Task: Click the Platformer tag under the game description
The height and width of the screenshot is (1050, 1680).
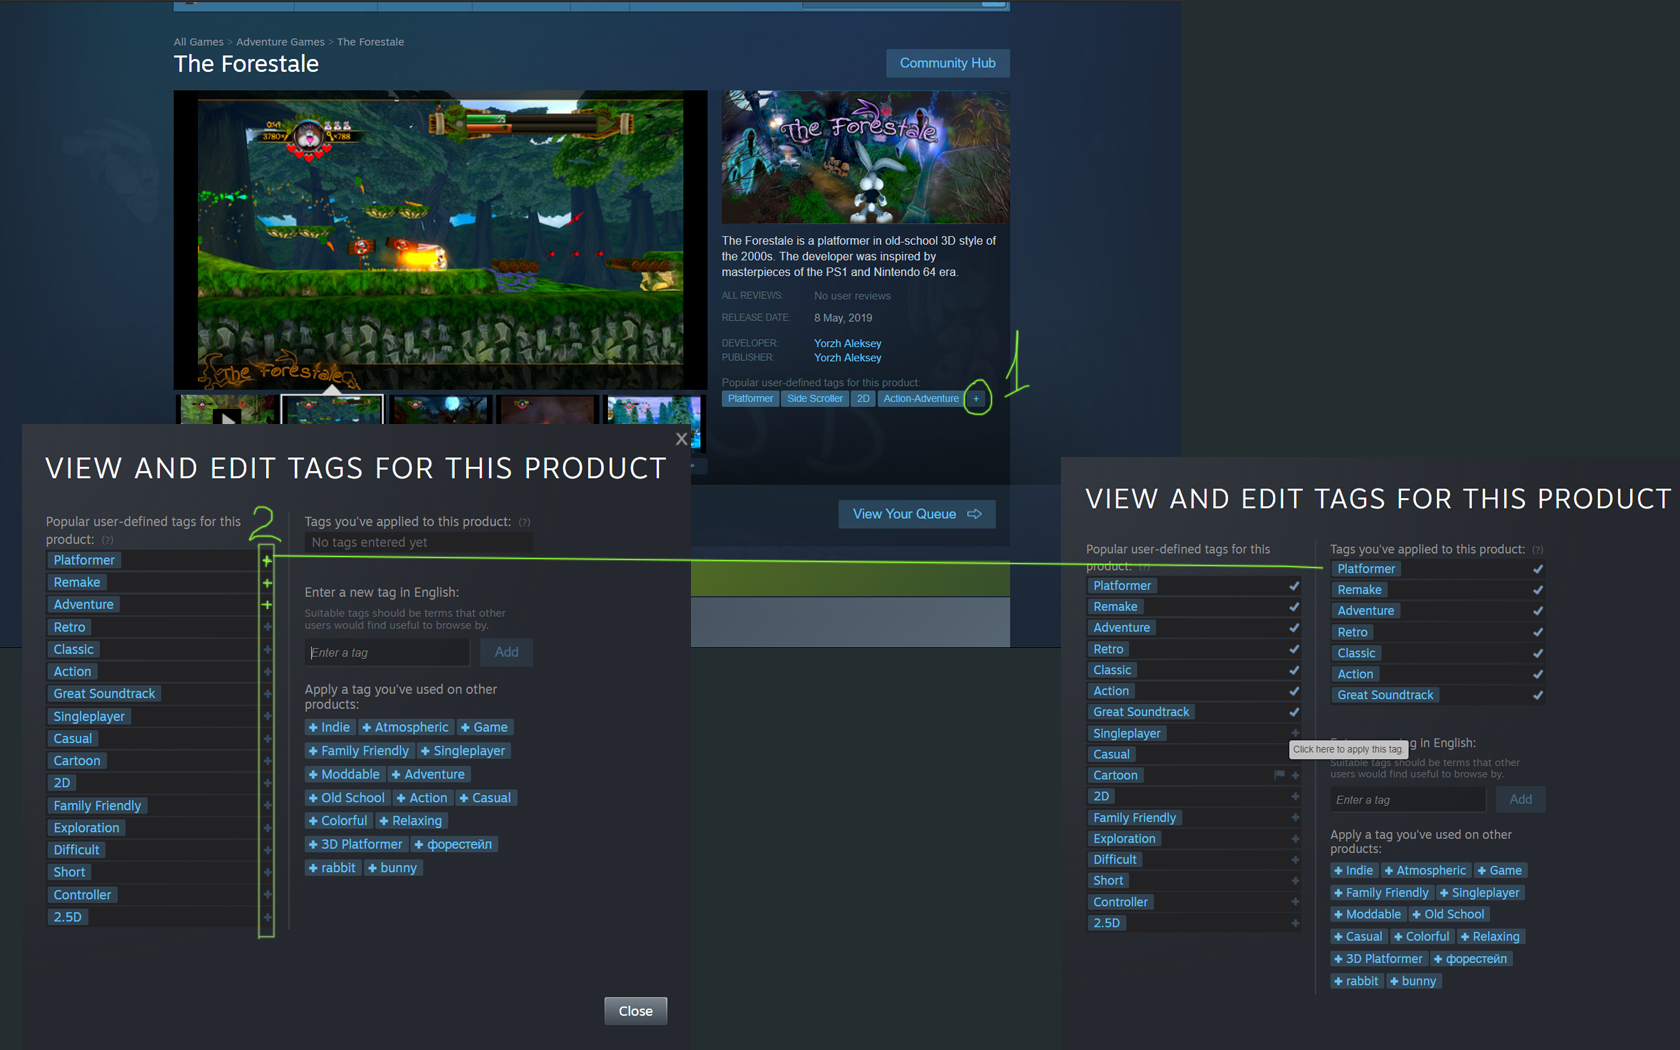Action: tap(750, 399)
